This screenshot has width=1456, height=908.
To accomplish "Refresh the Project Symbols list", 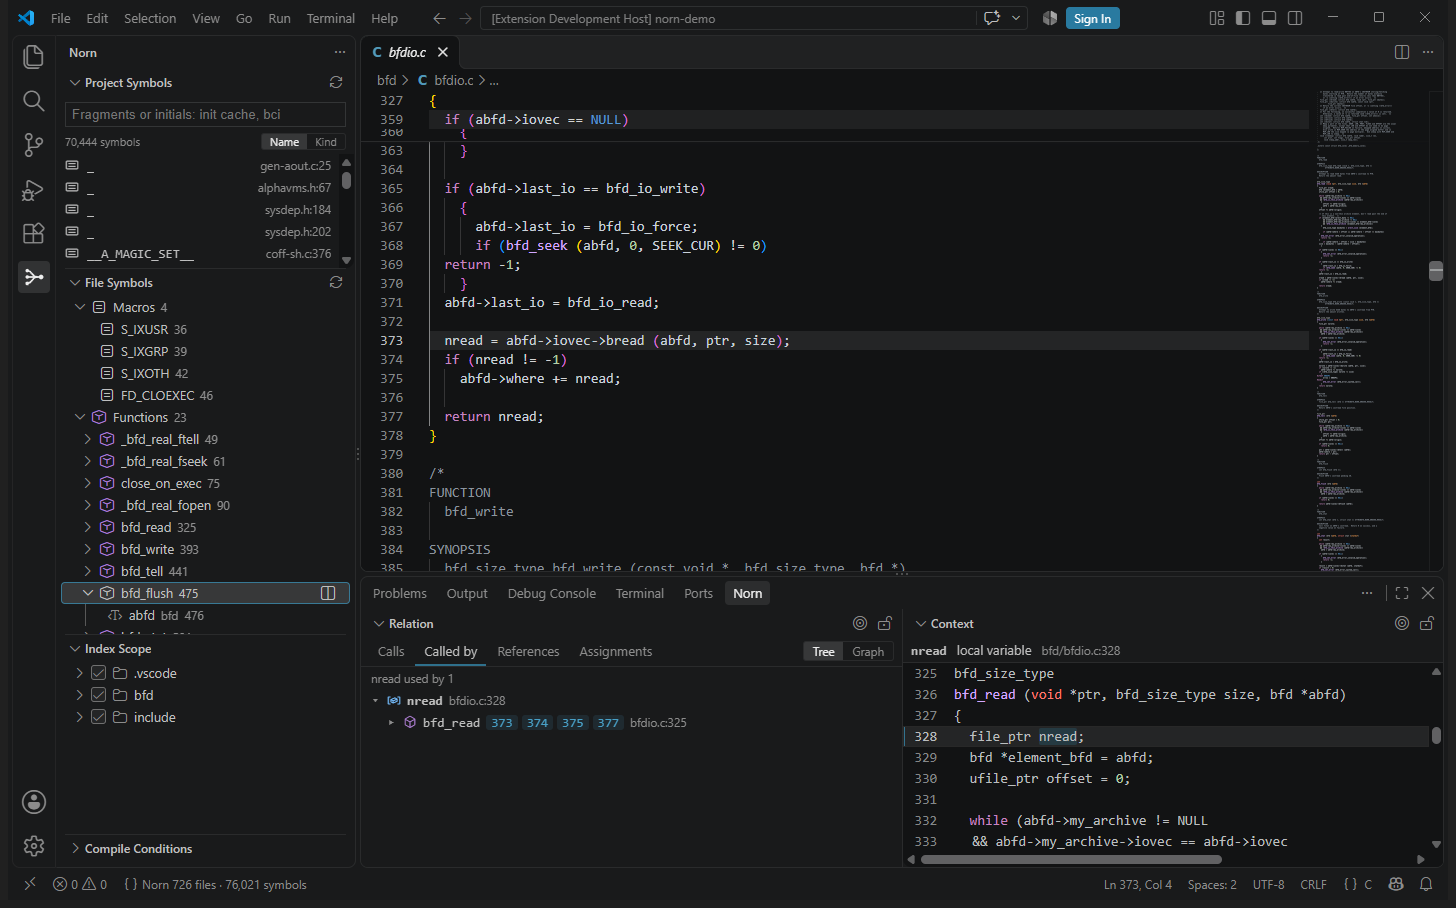I will coord(336,82).
